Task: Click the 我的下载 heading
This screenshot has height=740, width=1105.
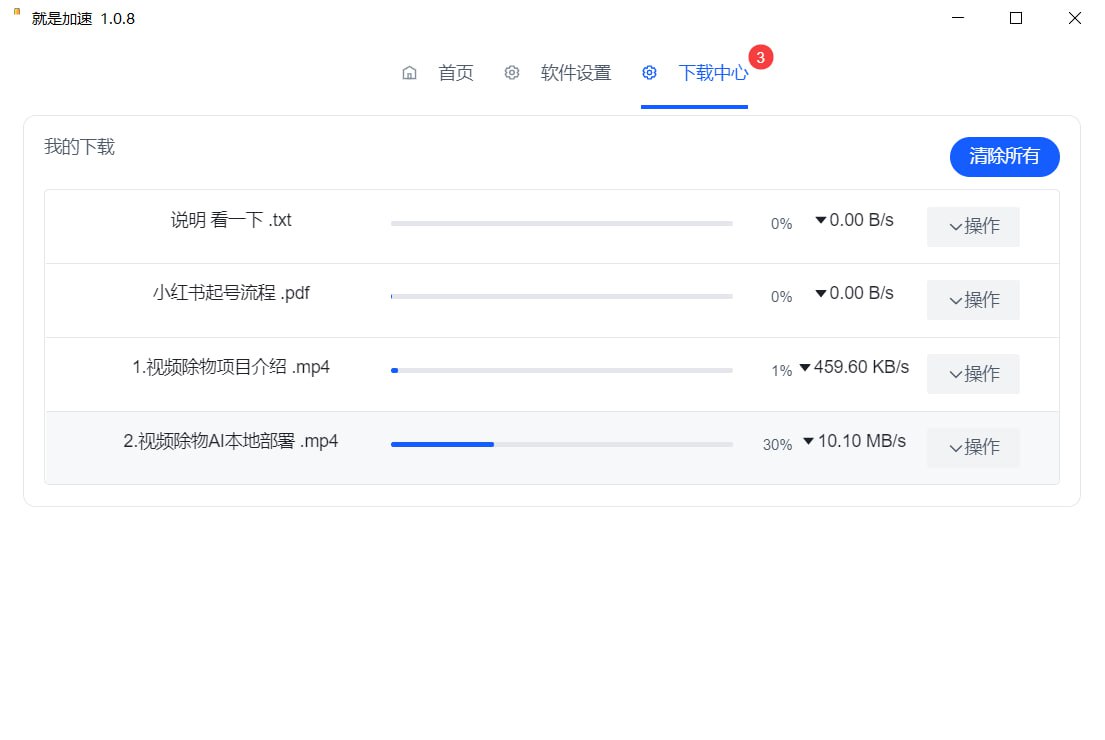Action: point(79,147)
